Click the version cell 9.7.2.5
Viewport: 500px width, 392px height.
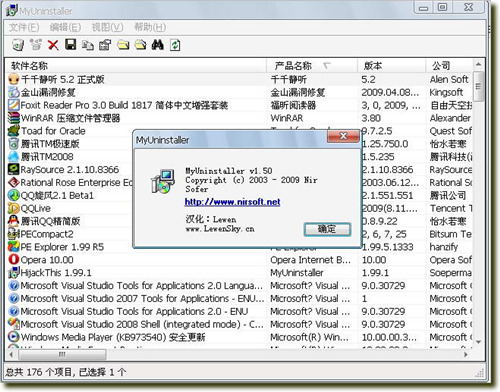tap(377, 131)
